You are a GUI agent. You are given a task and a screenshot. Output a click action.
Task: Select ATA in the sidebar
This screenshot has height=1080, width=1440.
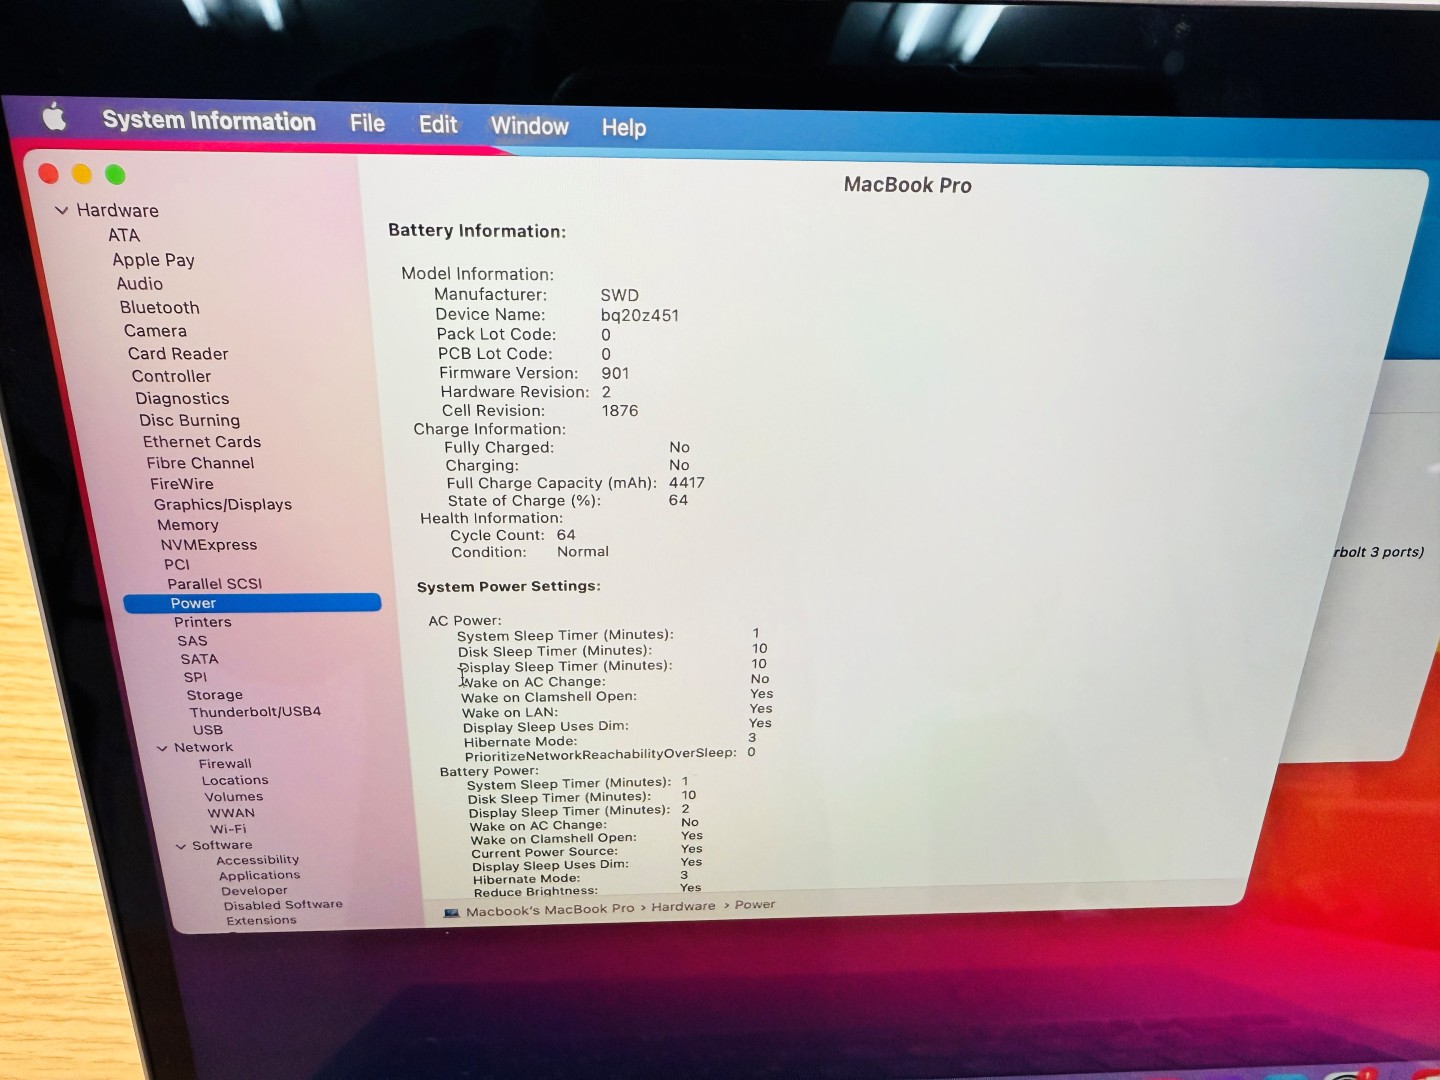124,235
